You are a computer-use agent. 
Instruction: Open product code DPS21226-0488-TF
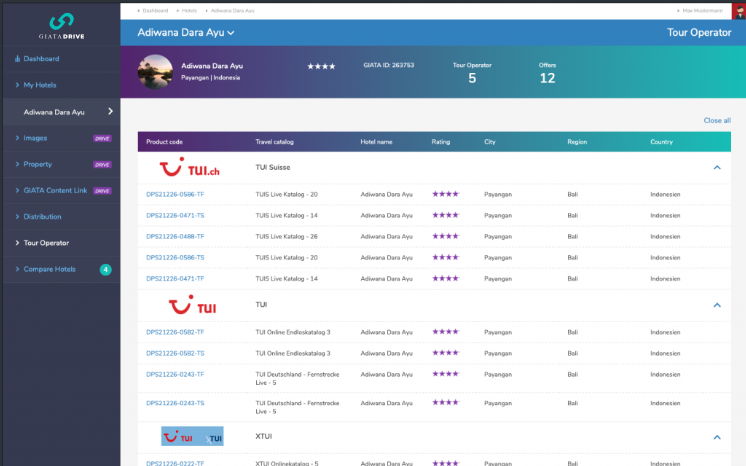coord(175,236)
